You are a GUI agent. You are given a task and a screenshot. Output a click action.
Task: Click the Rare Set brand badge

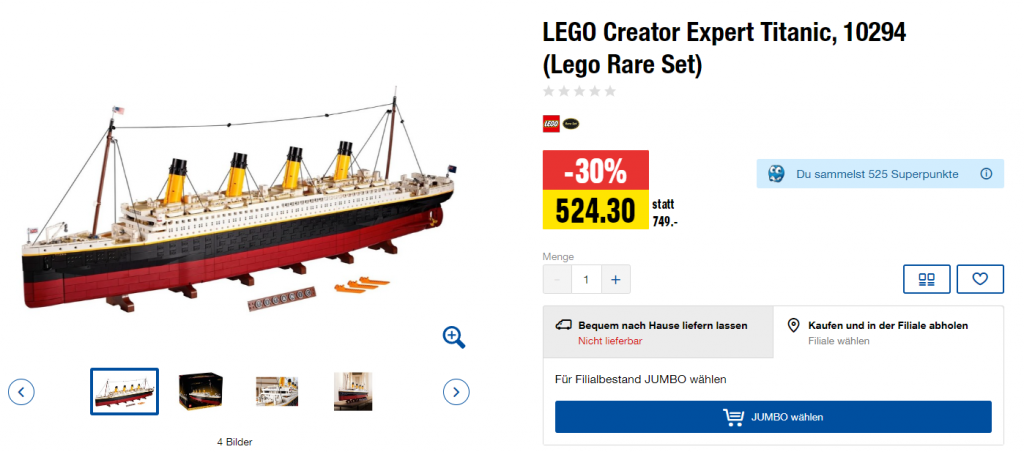pyautogui.click(x=571, y=124)
